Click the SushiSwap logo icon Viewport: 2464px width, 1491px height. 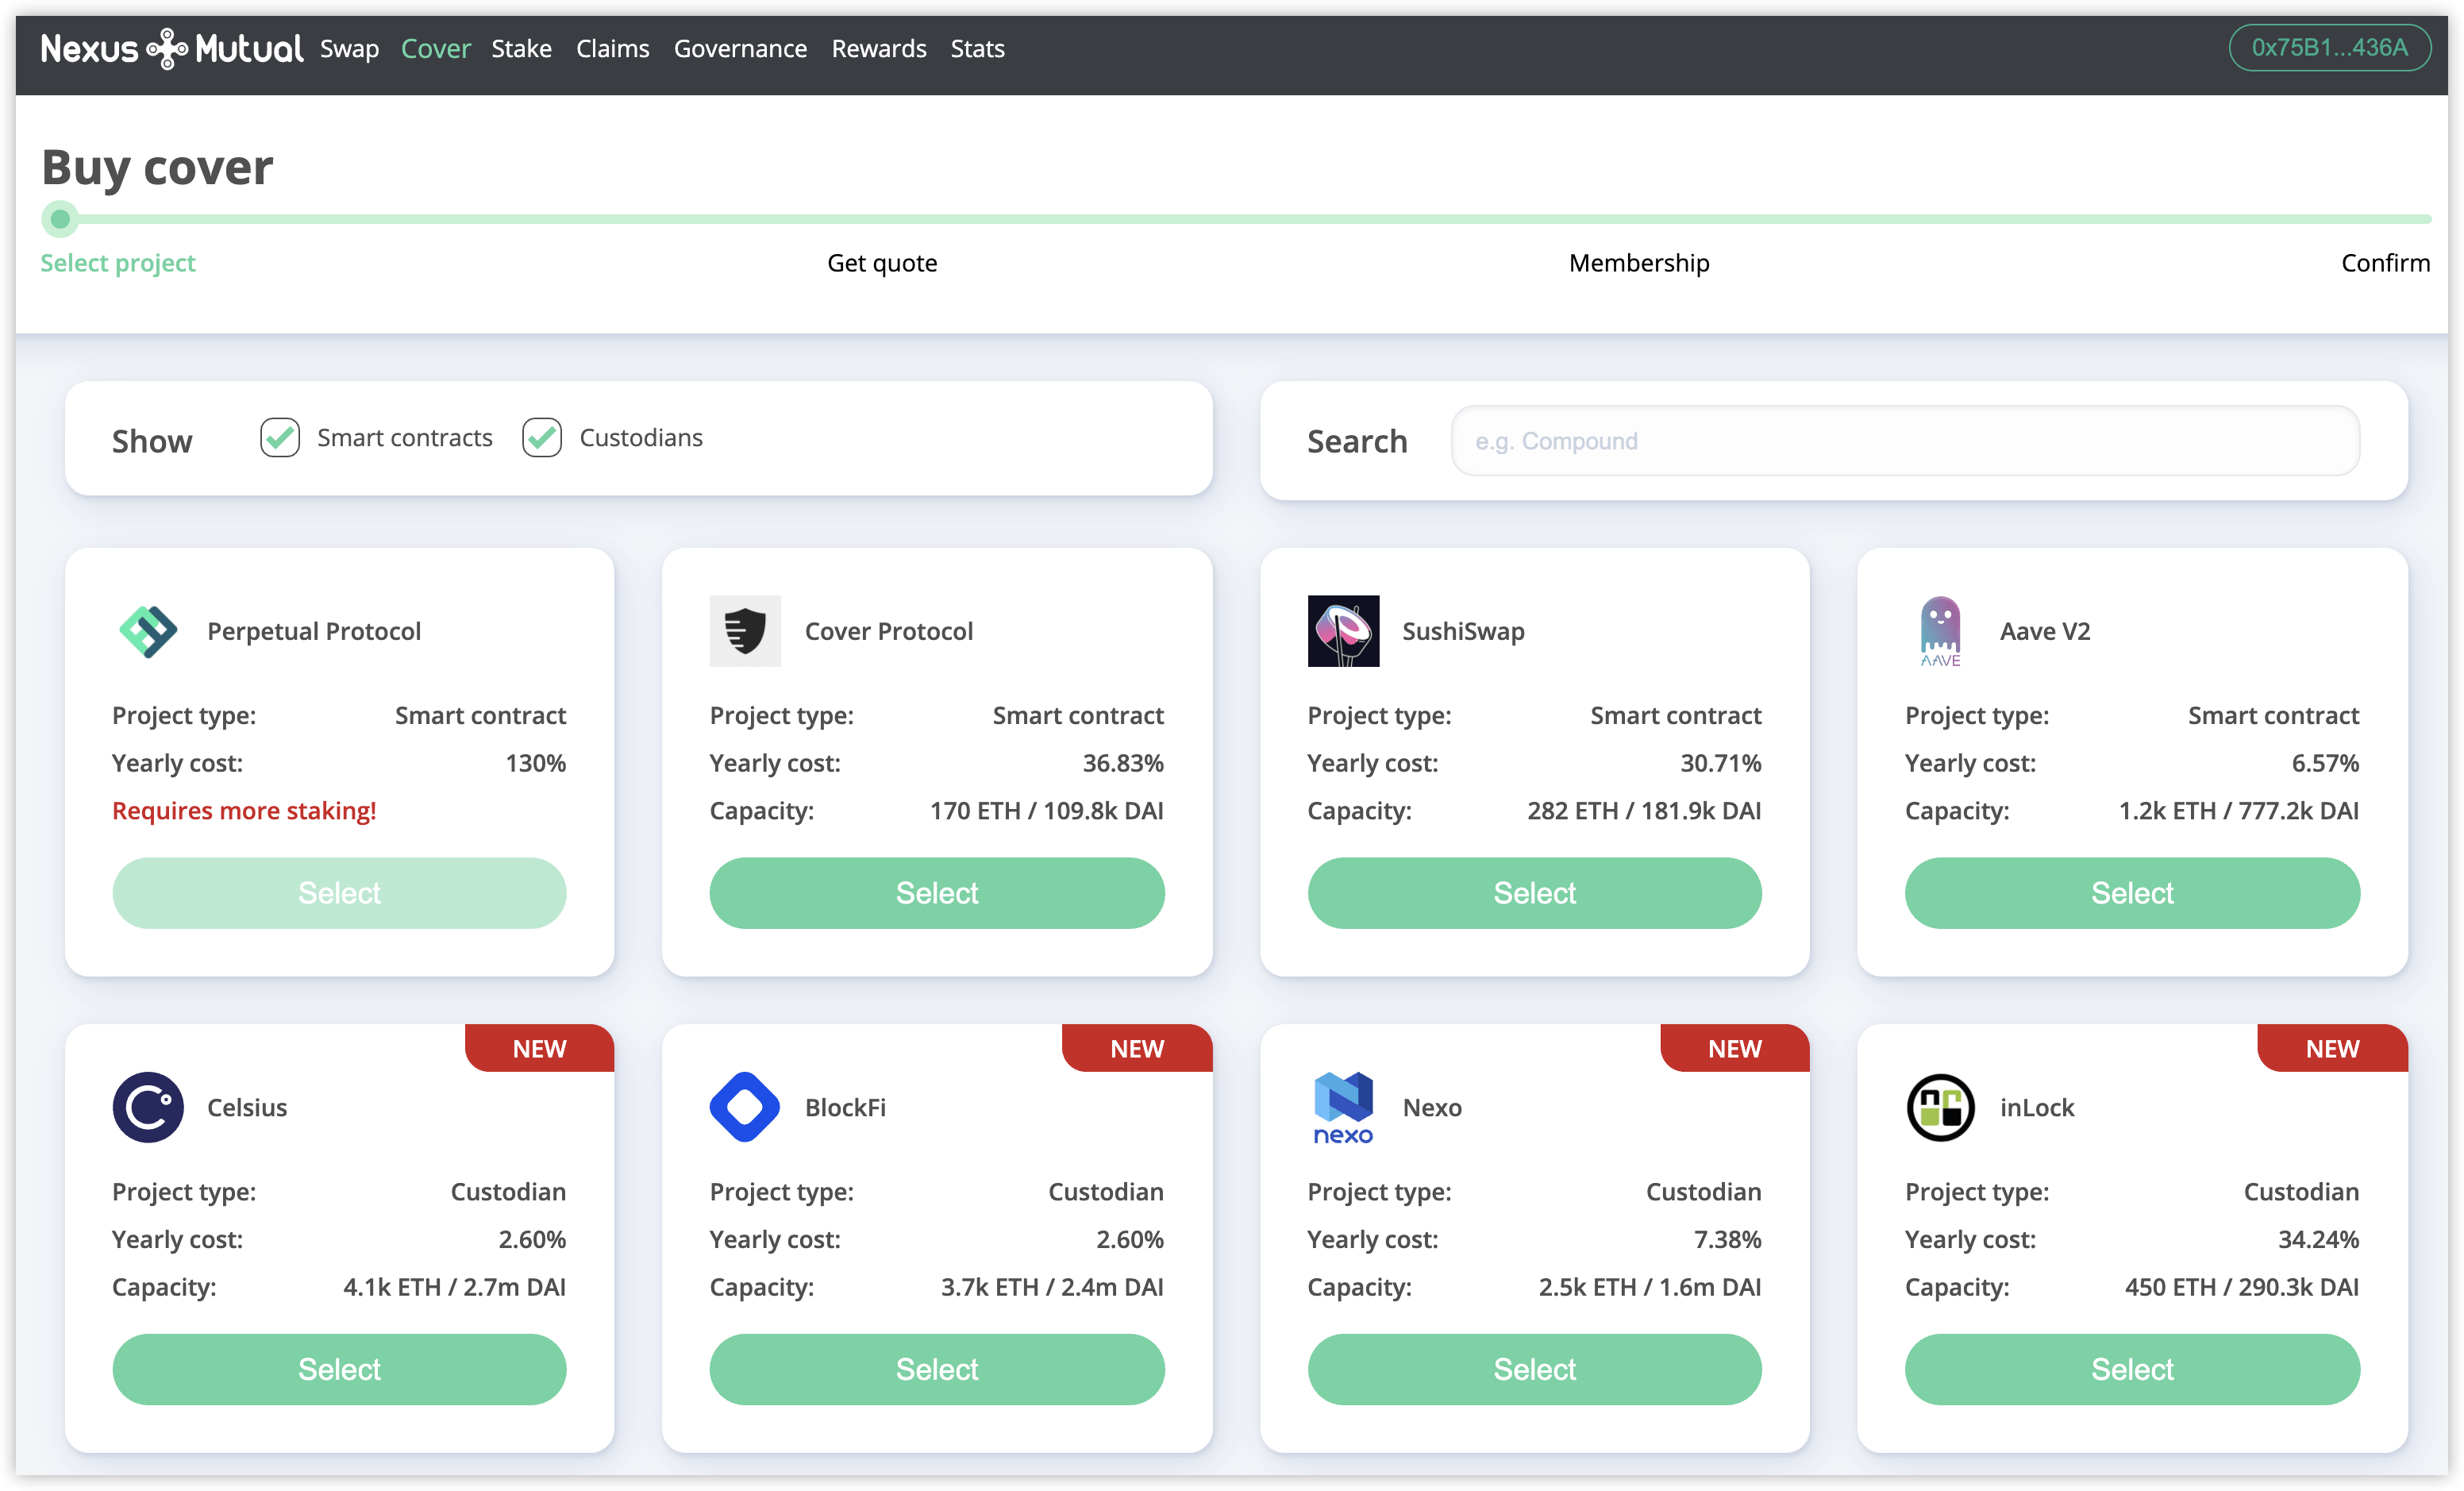coord(1343,631)
